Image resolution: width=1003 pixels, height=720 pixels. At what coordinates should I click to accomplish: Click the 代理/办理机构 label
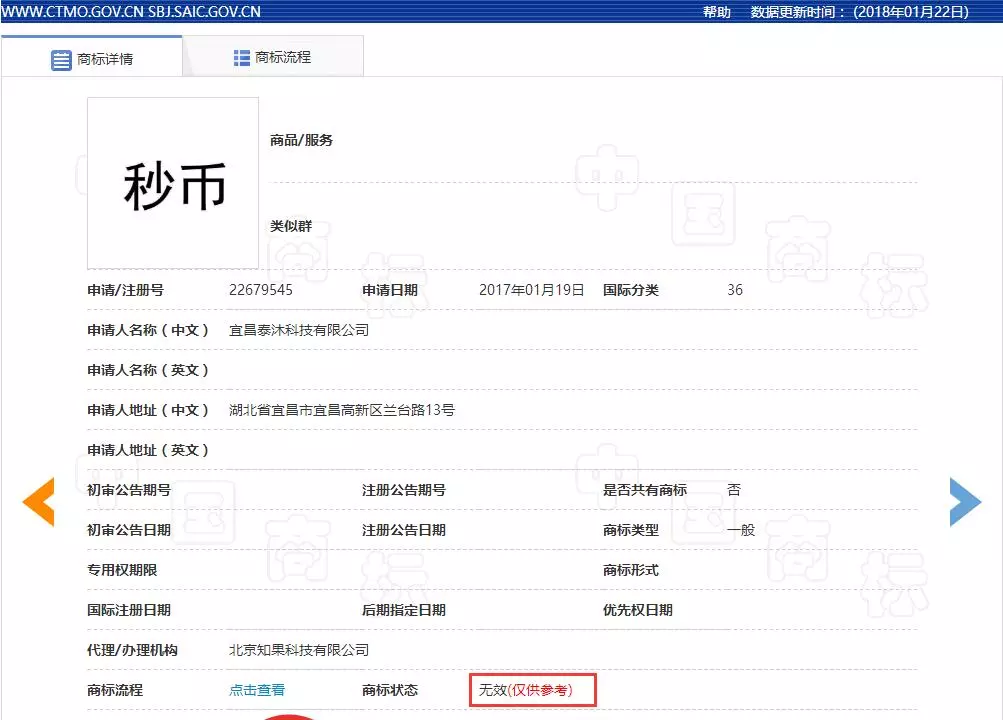pyautogui.click(x=132, y=650)
